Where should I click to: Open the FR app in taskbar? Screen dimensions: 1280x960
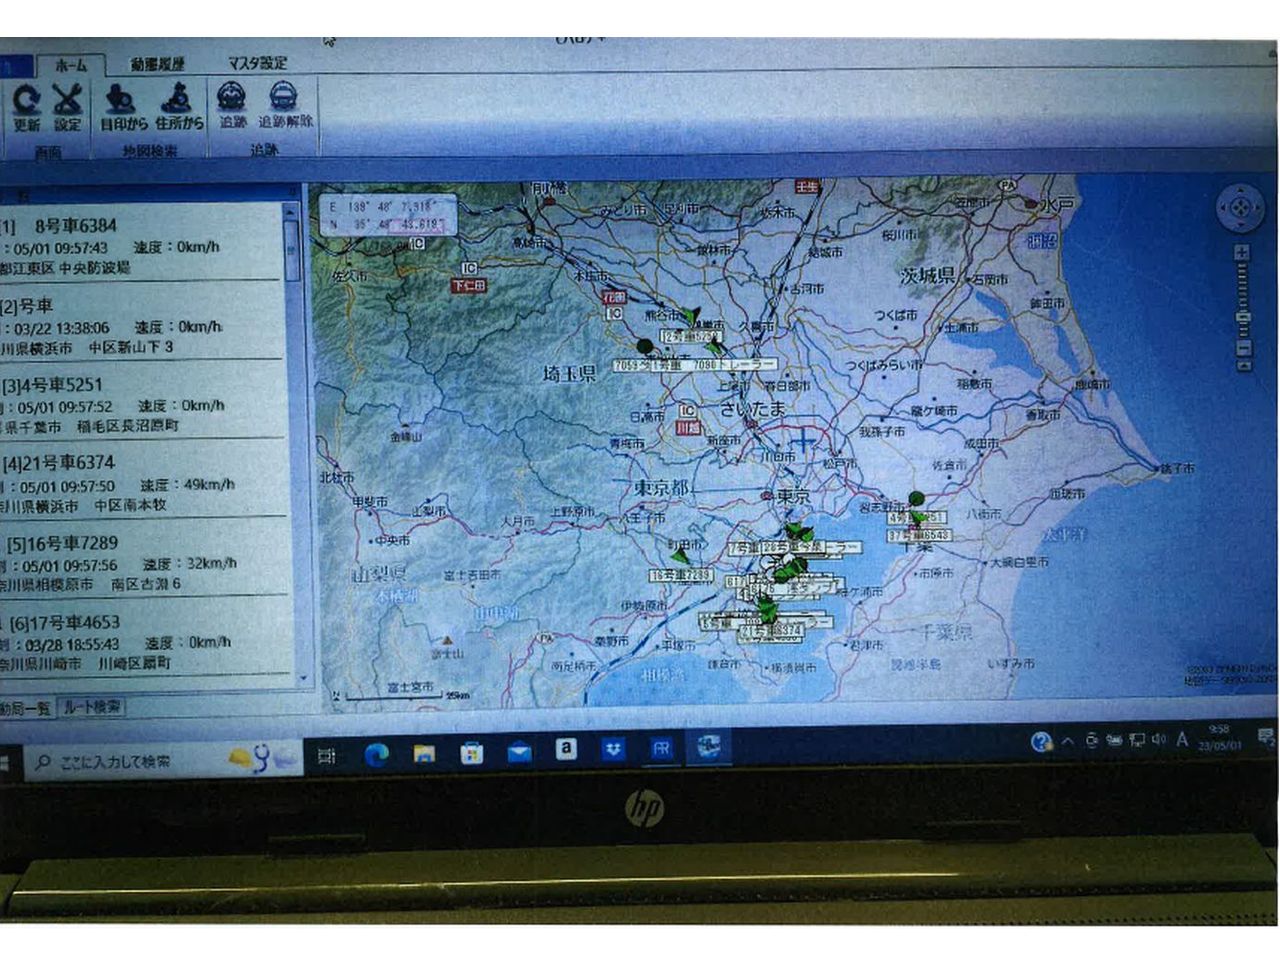pos(660,748)
